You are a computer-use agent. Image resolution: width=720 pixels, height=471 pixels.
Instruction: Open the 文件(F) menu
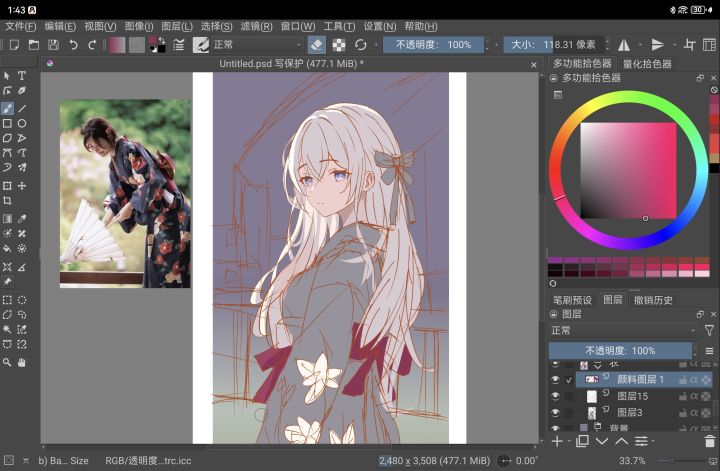click(x=21, y=26)
